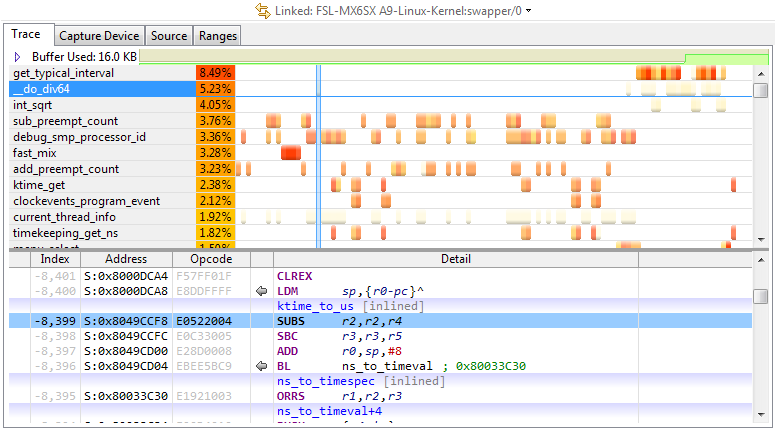775x431 pixels.
Task: Click the buffer usage bar
Action: [x=455, y=57]
